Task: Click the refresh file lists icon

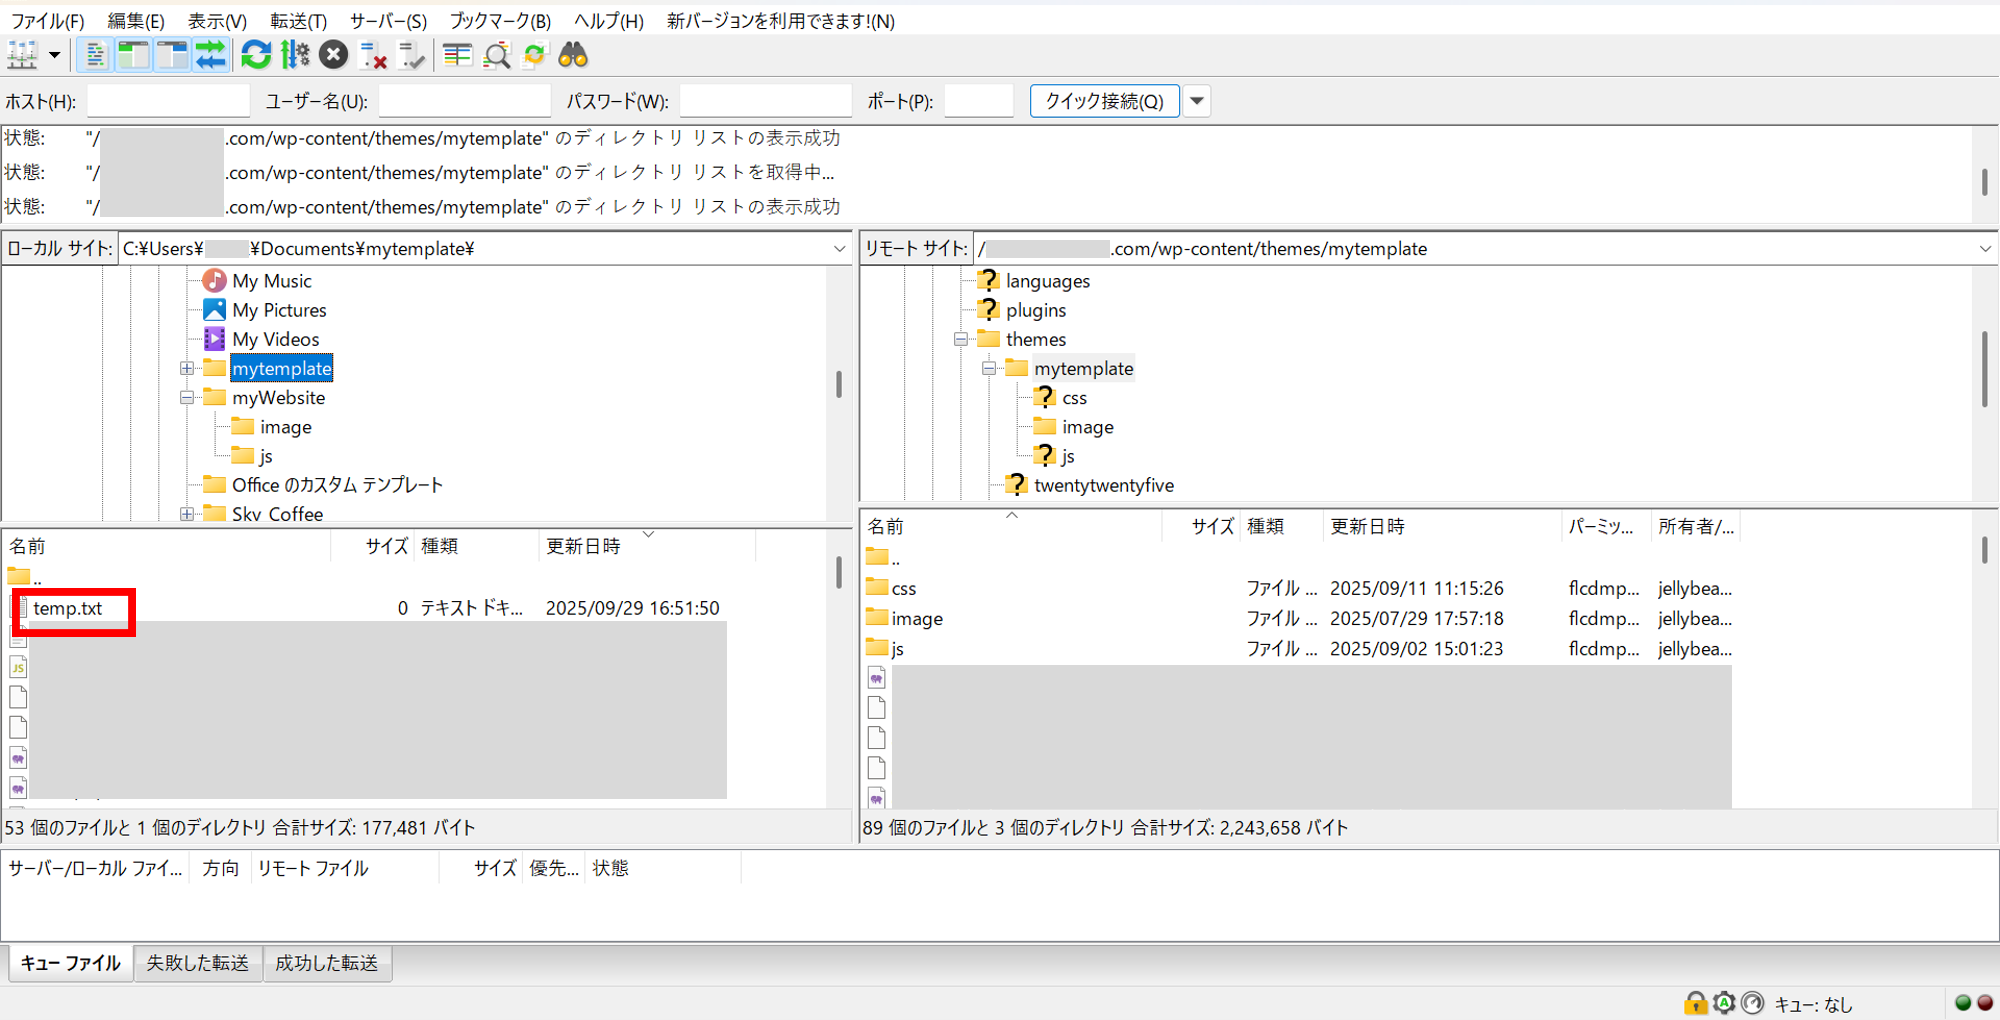Action: coord(256,56)
